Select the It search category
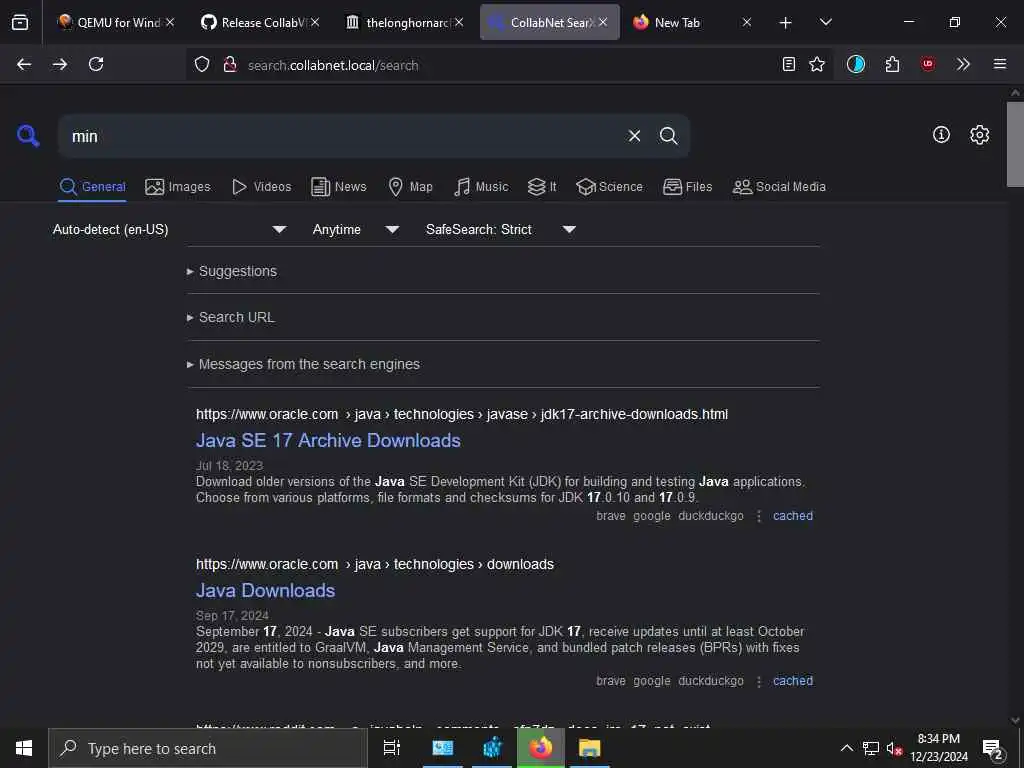 click(542, 187)
